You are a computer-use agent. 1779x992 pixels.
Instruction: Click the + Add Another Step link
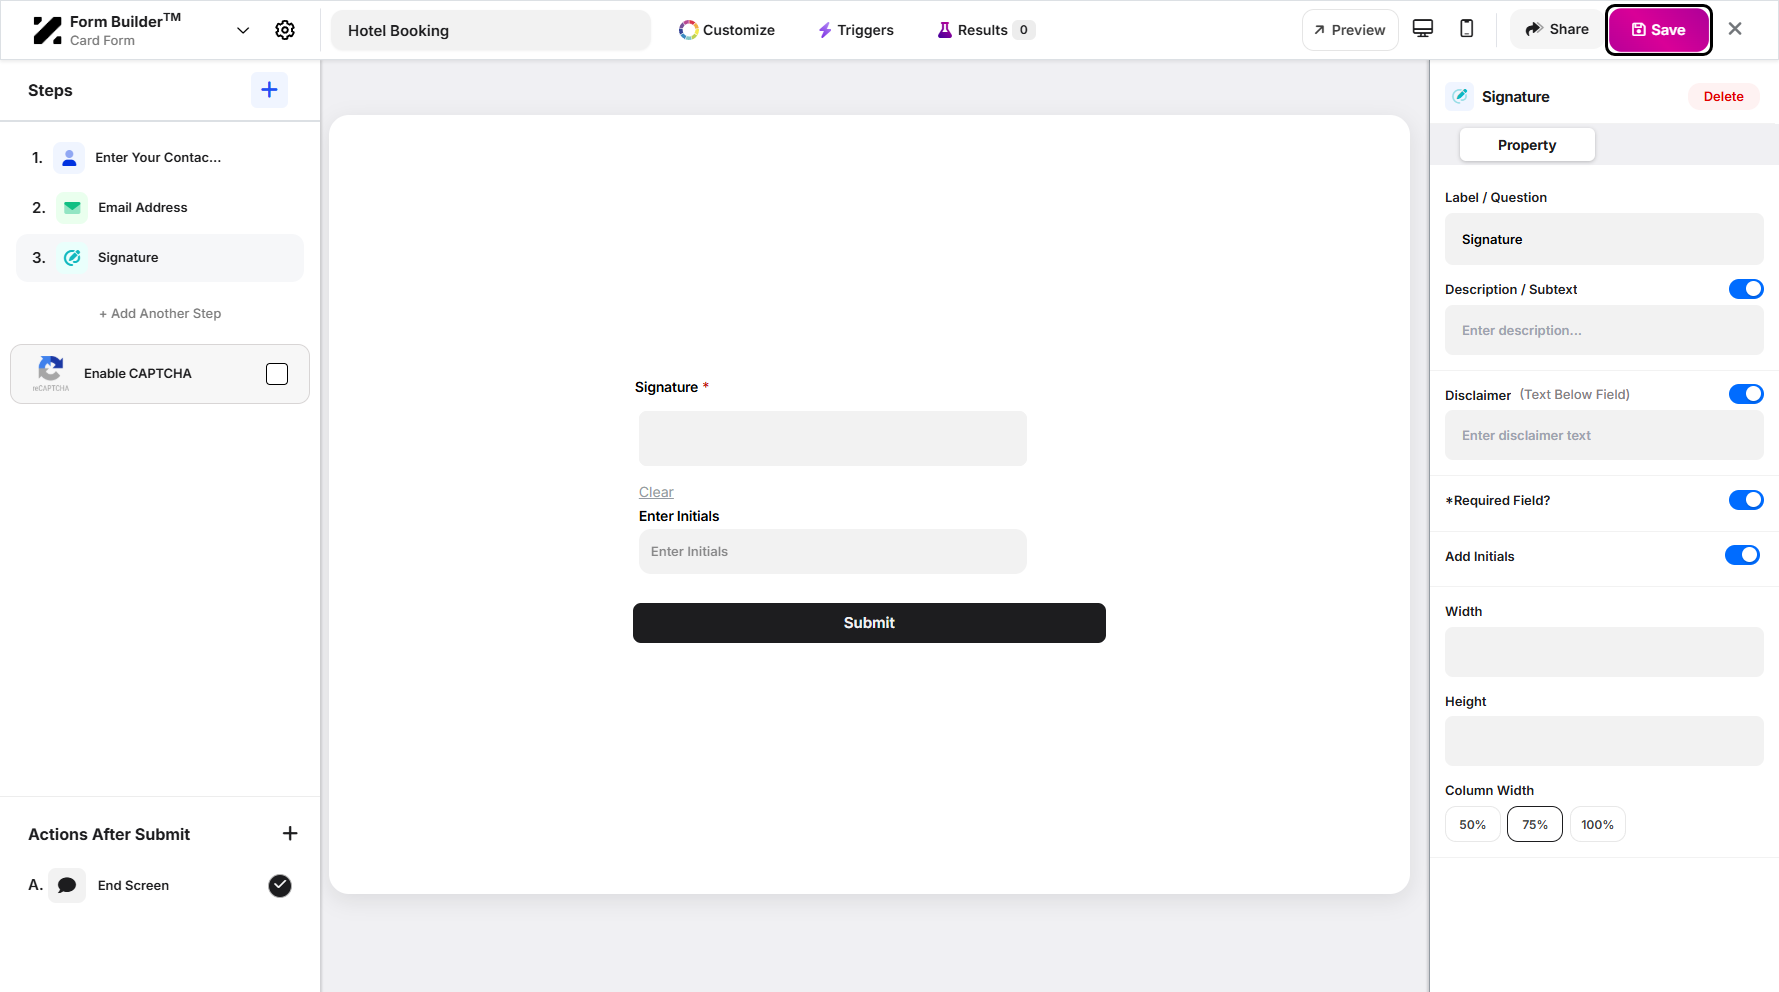point(160,314)
